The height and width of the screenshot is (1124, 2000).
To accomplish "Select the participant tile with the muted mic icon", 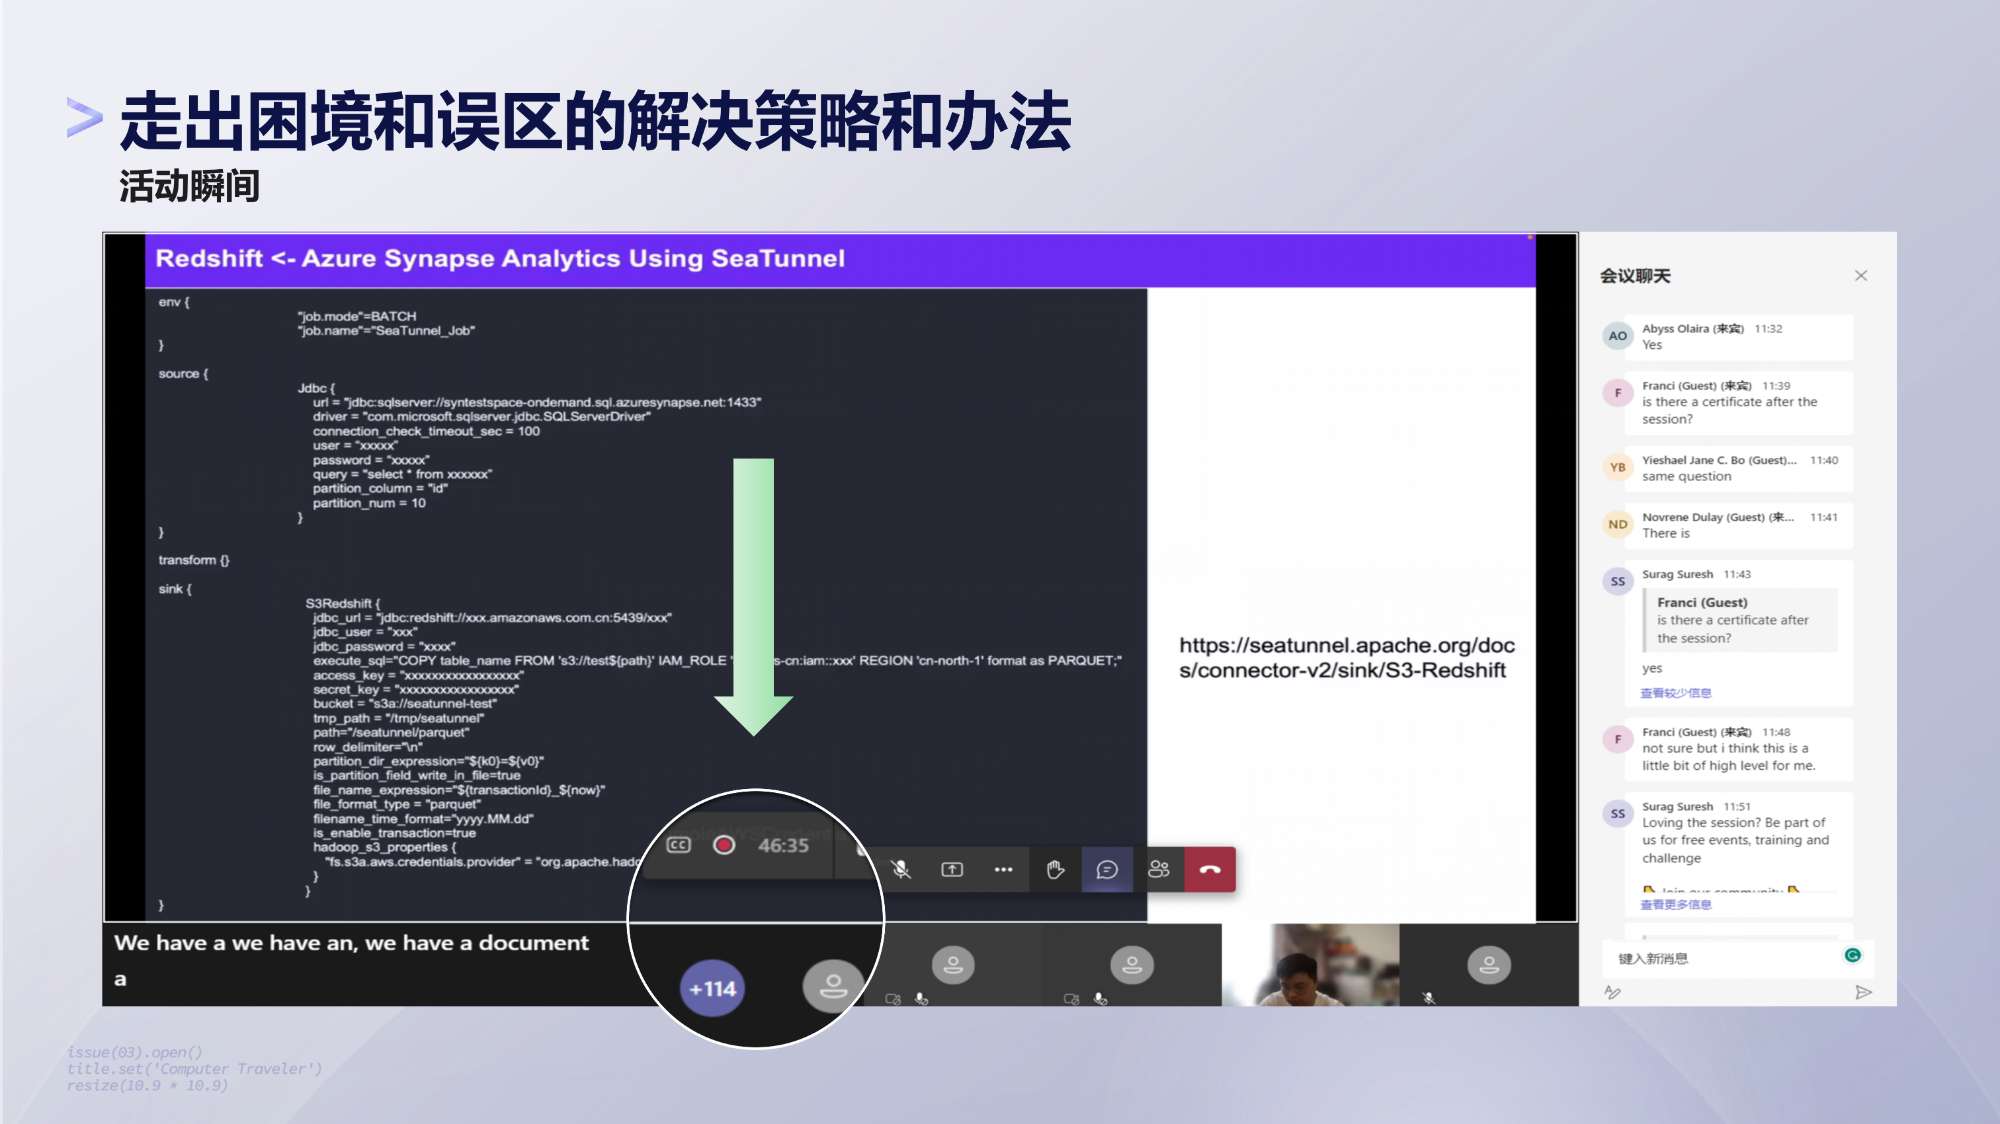I will [x=1489, y=965].
